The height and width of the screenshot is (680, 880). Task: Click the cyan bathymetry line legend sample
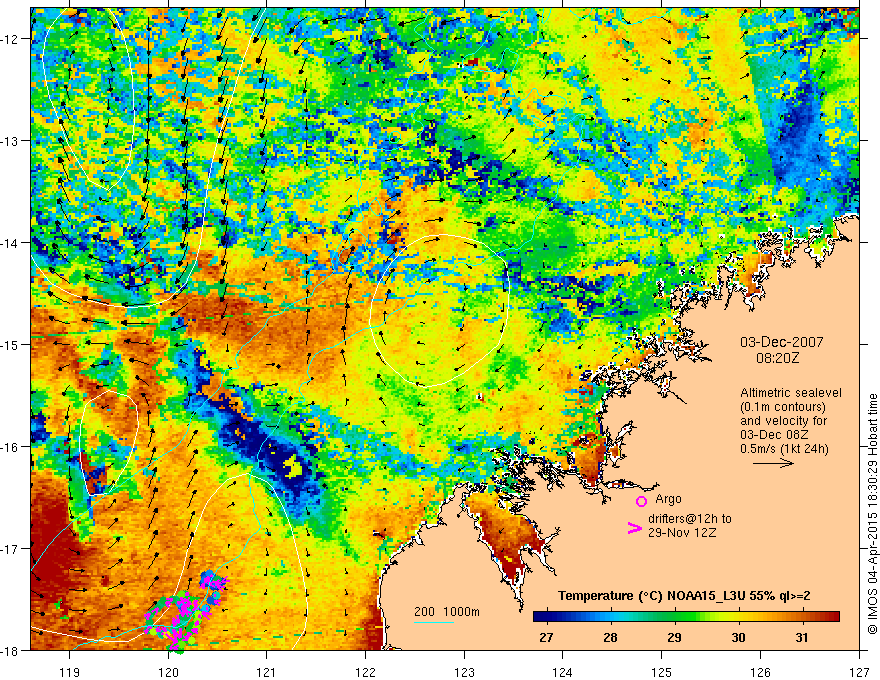434,622
